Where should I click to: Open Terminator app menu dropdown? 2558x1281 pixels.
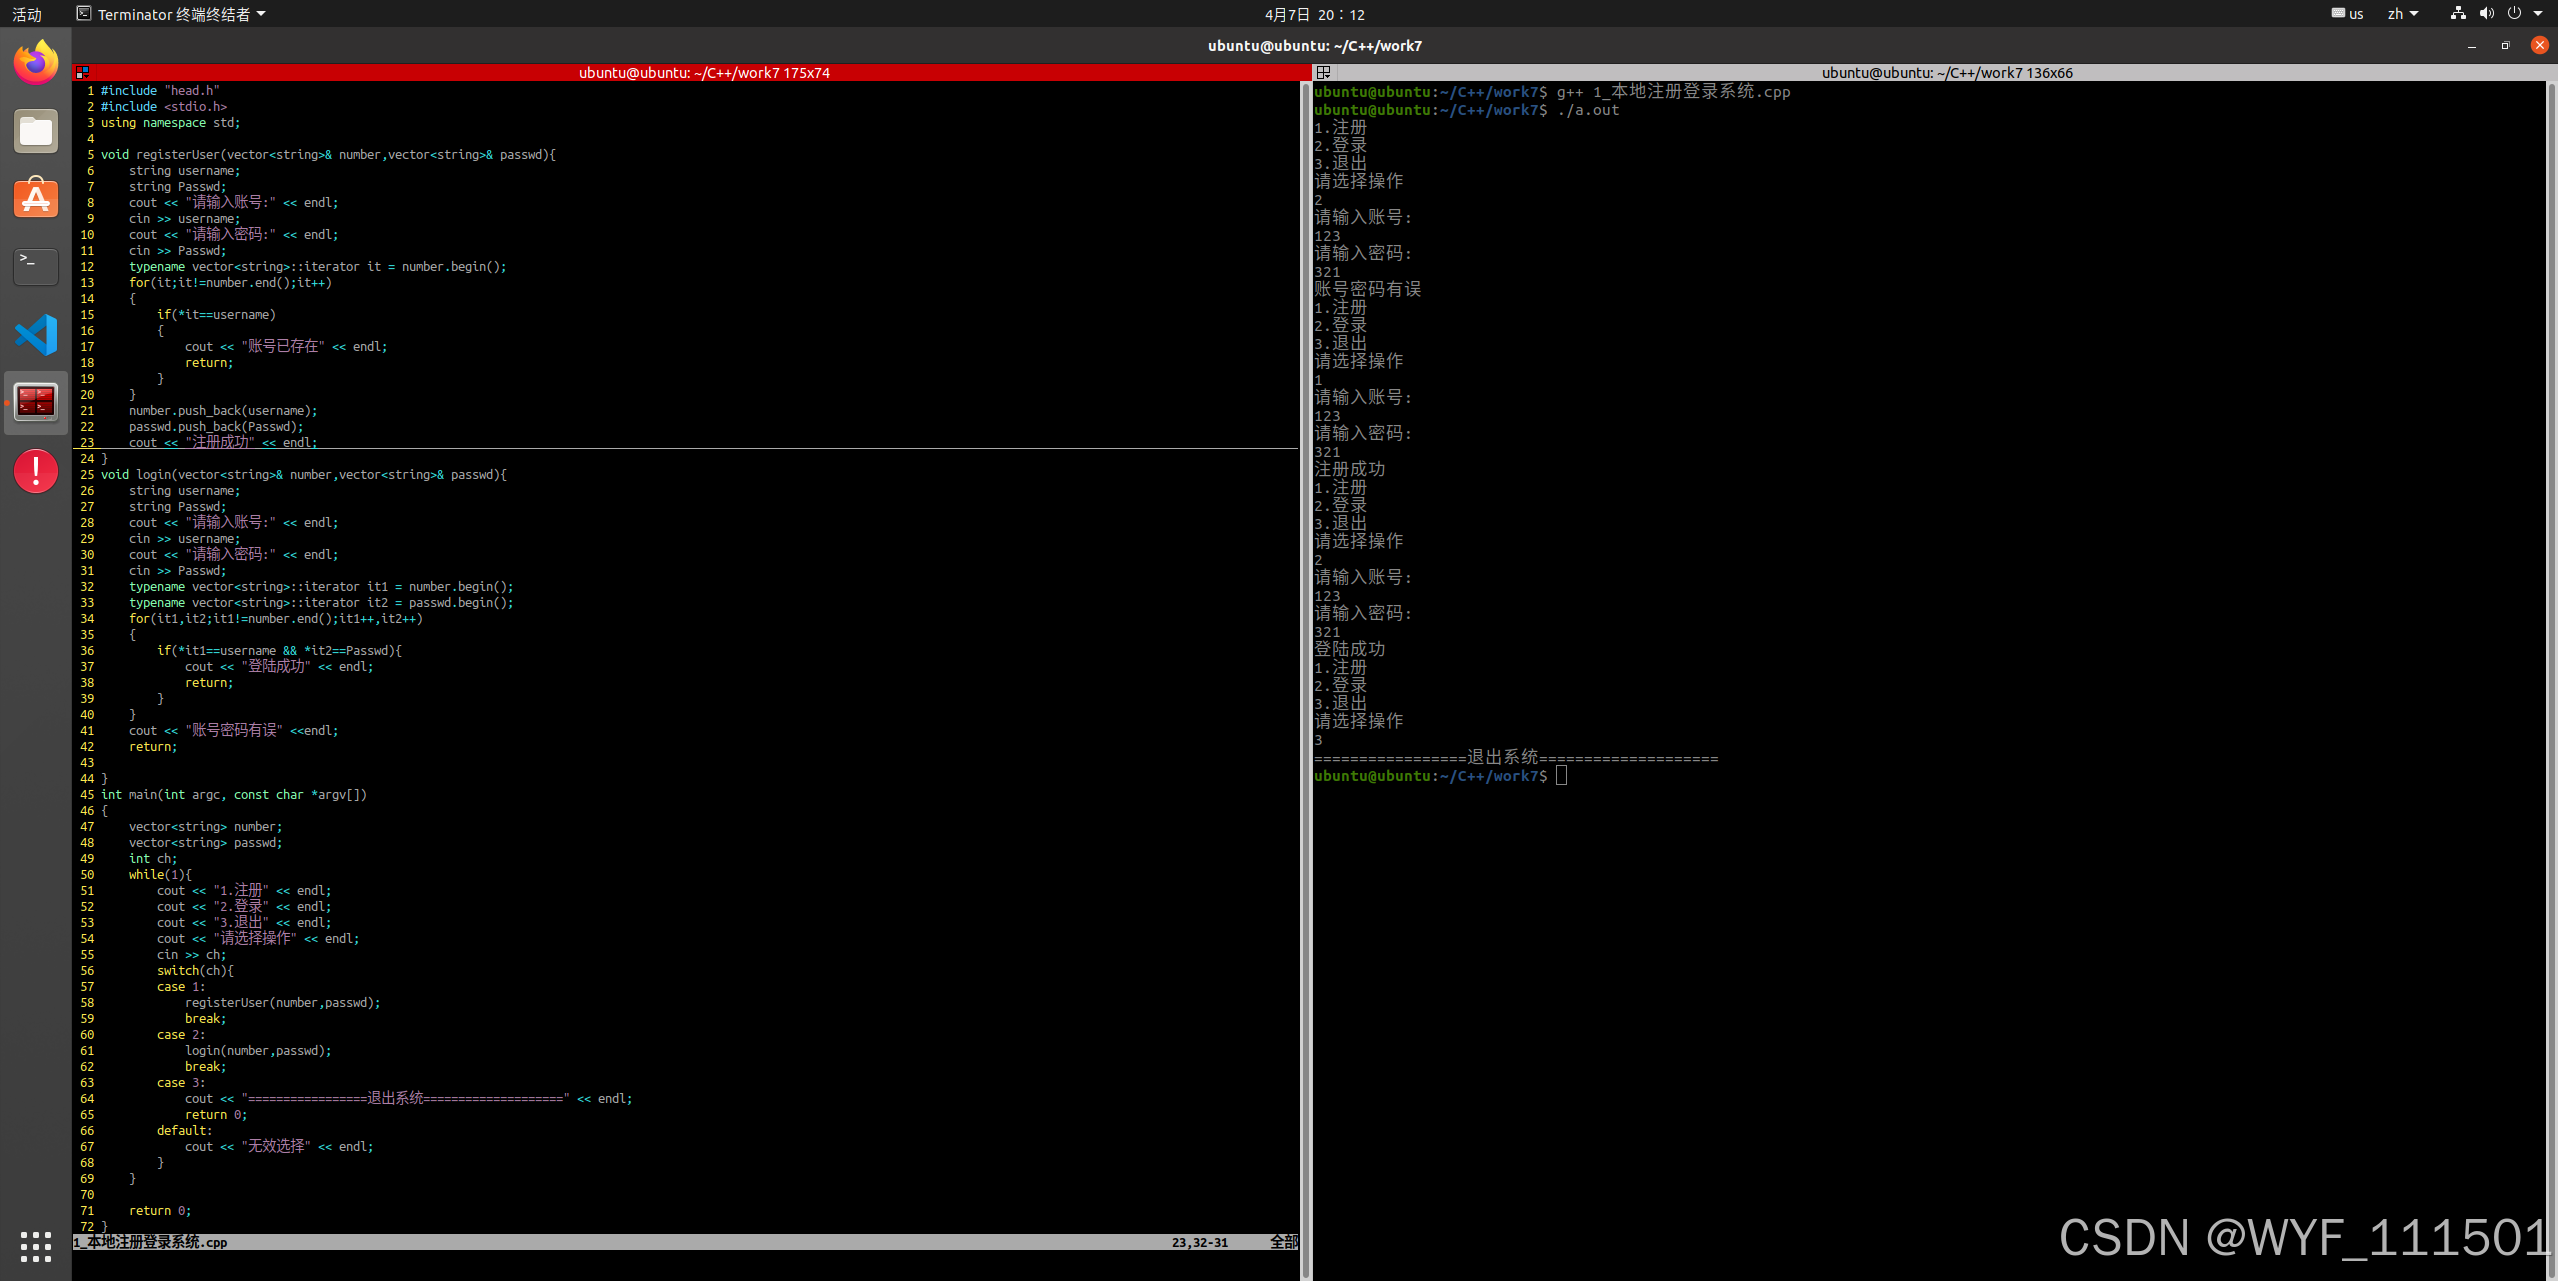172,14
